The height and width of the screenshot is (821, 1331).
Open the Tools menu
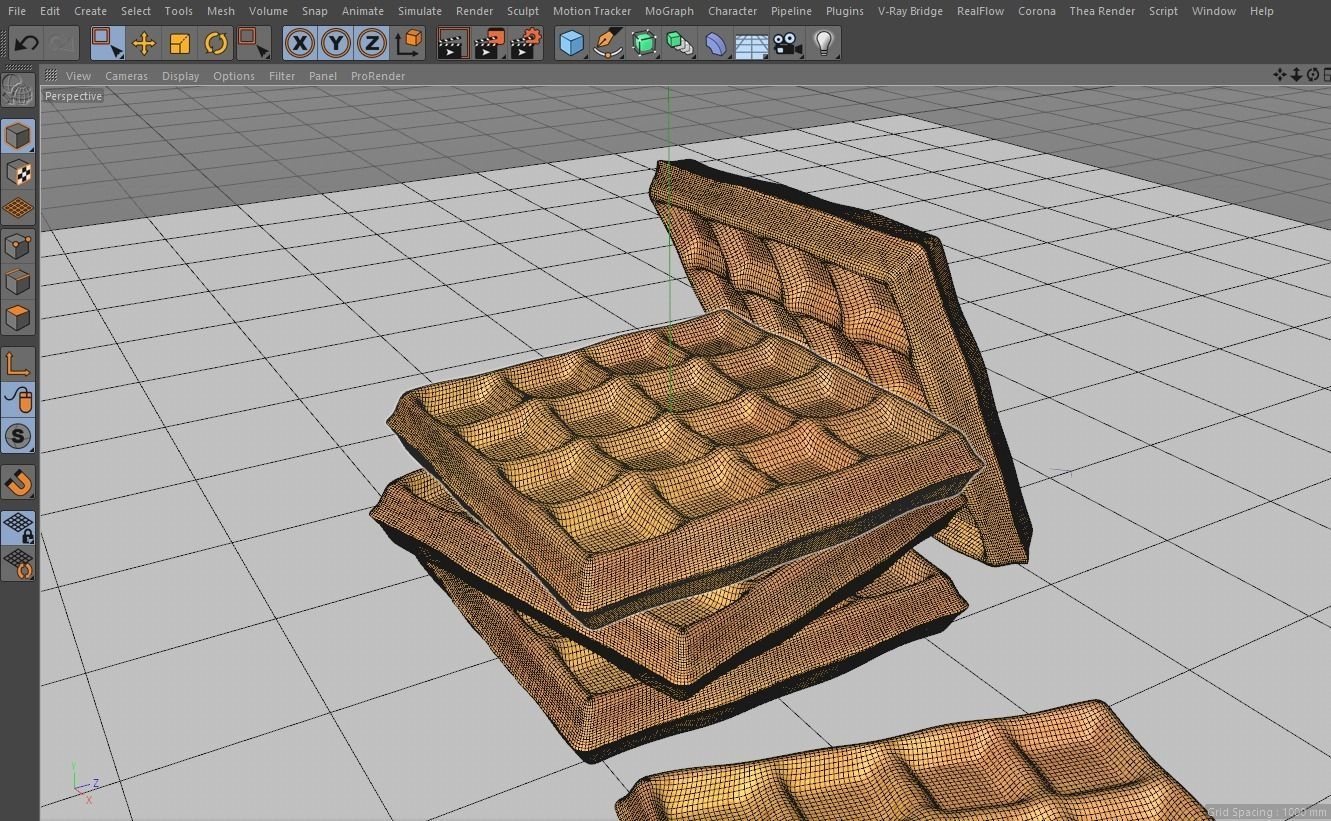(178, 11)
